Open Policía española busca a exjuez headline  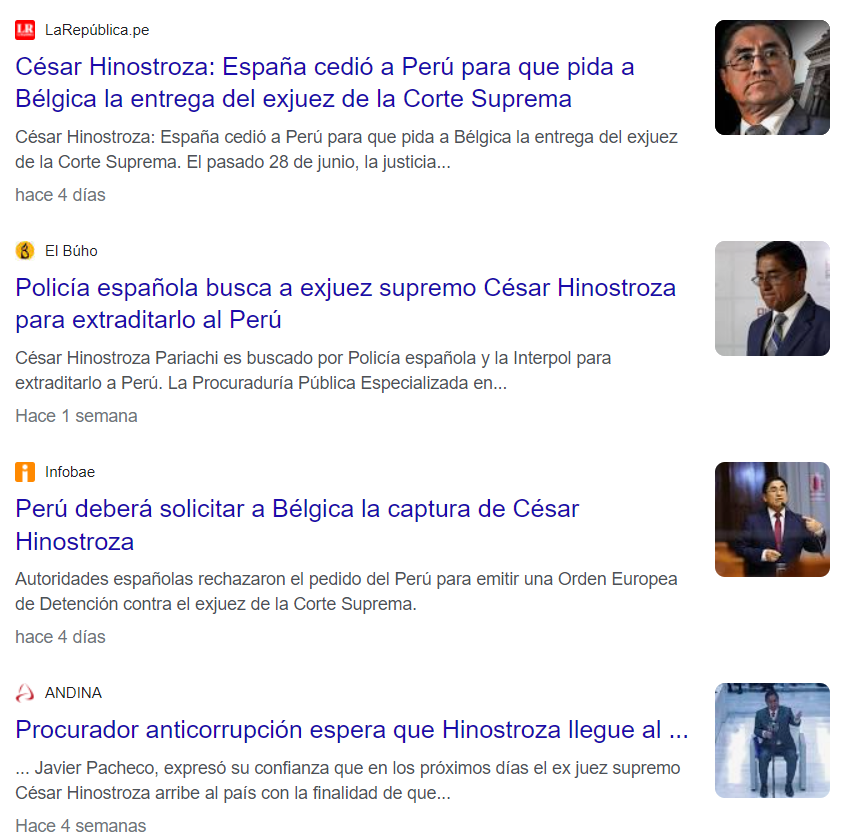345,303
